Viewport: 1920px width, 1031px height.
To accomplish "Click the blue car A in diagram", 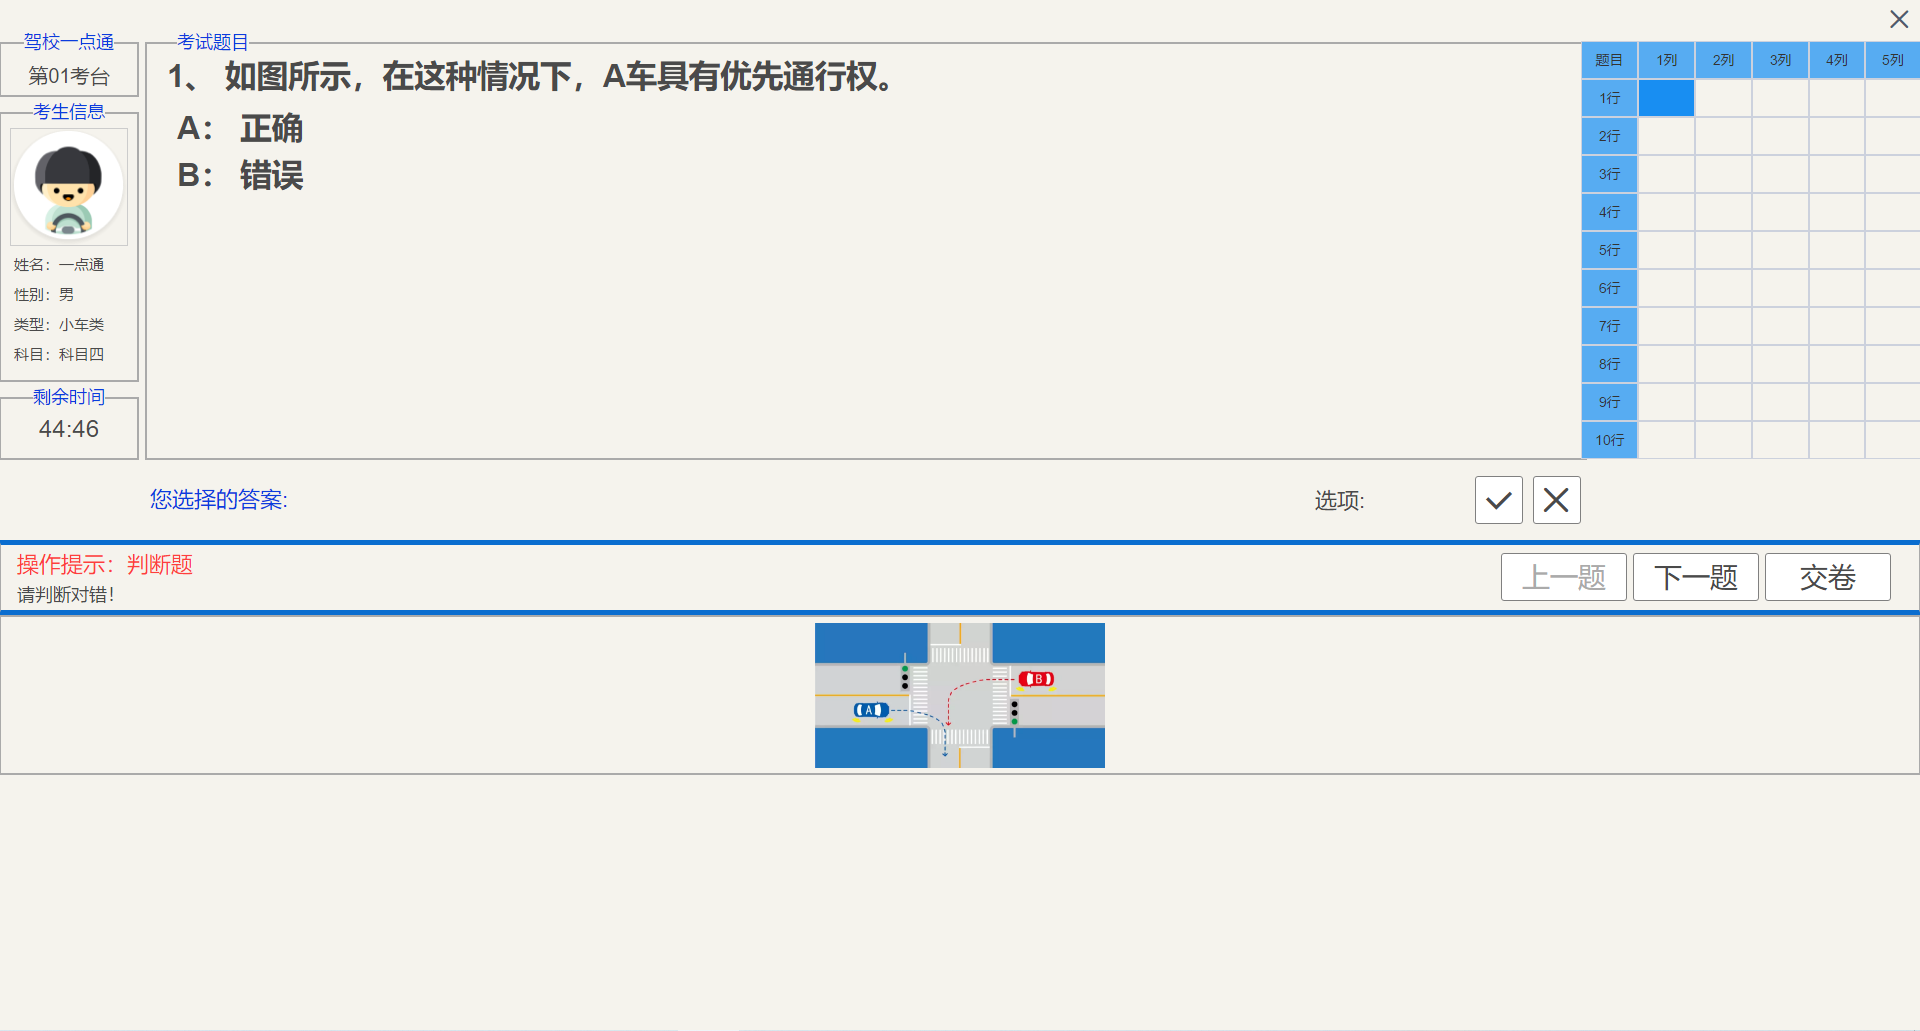I will click(871, 710).
